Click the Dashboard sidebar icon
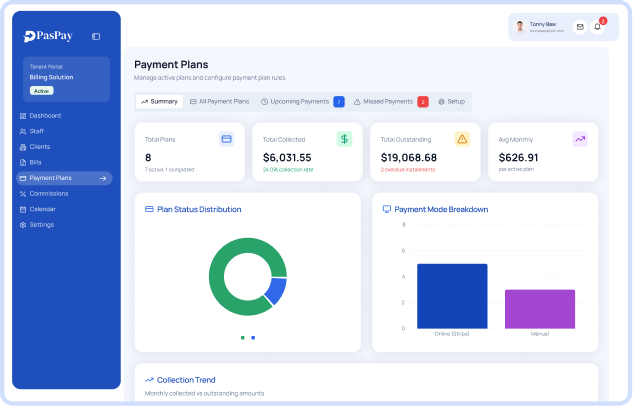Viewport: 633px width, 406px height. pos(23,116)
